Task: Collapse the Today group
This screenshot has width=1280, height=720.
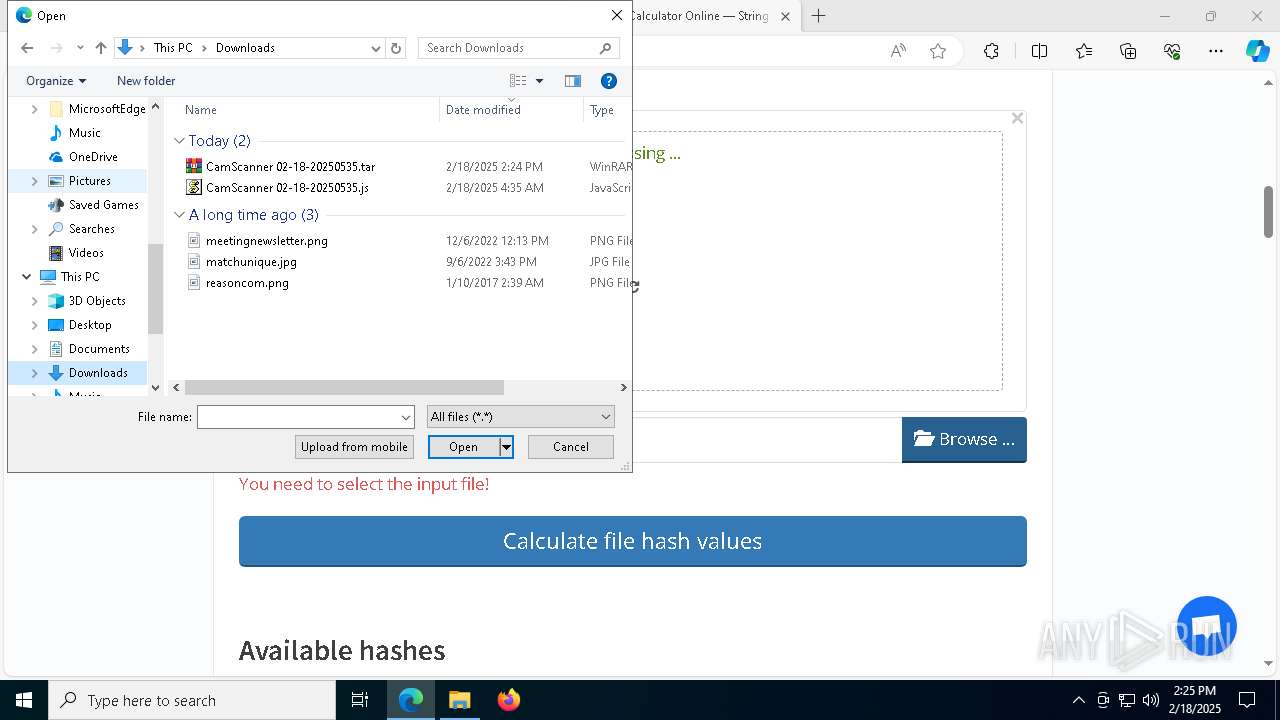Action: point(179,141)
